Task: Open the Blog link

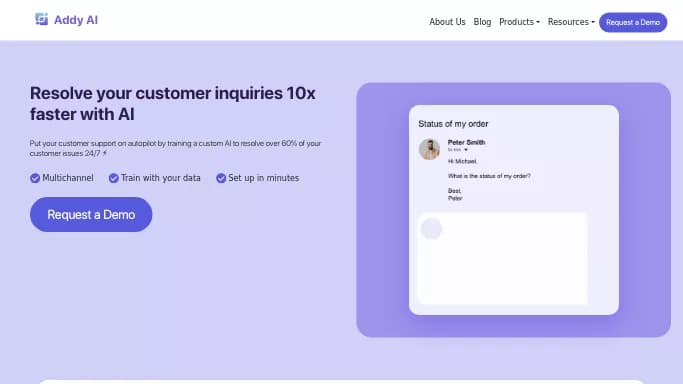Action: [x=482, y=22]
